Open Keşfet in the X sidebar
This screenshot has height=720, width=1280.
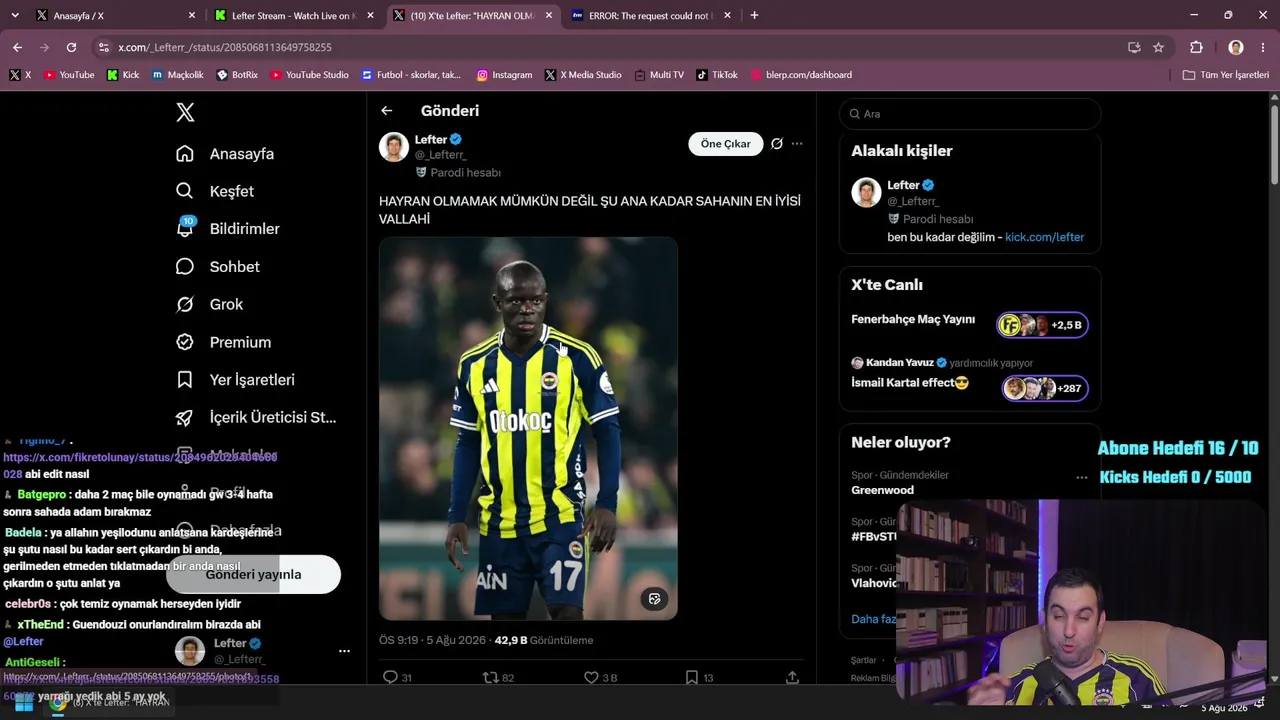(x=215, y=191)
